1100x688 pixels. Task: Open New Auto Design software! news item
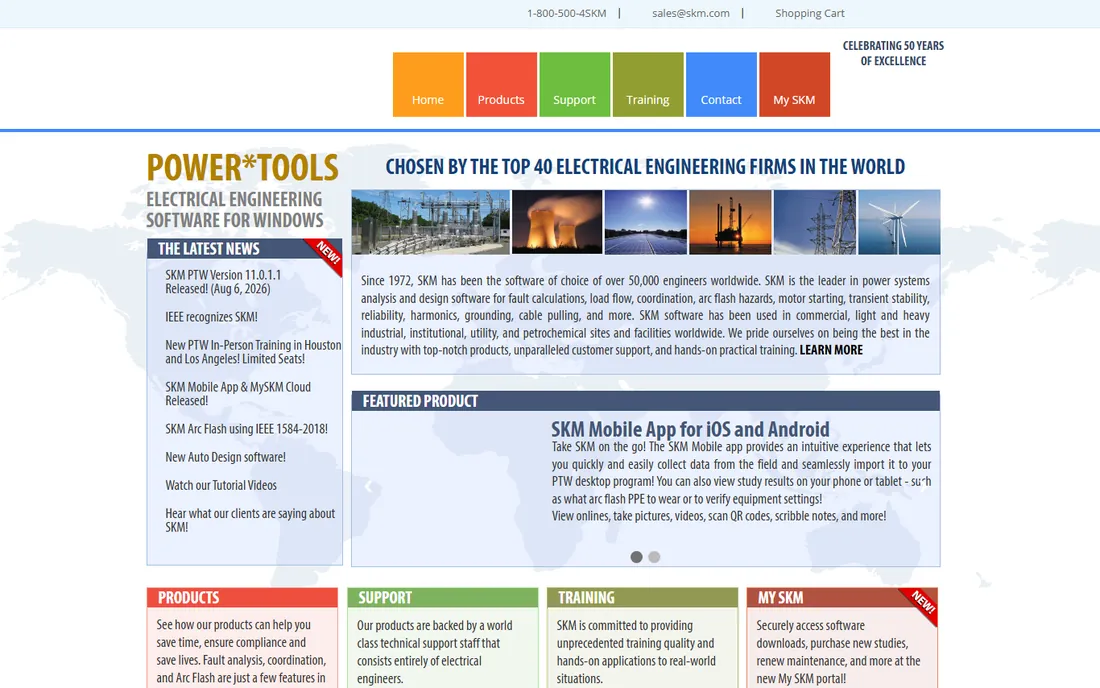[225, 457]
